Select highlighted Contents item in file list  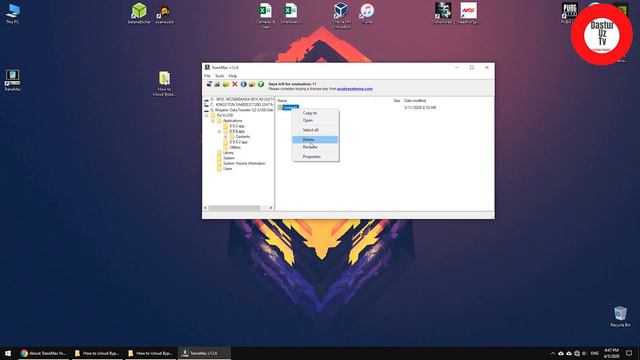[x=290, y=107]
